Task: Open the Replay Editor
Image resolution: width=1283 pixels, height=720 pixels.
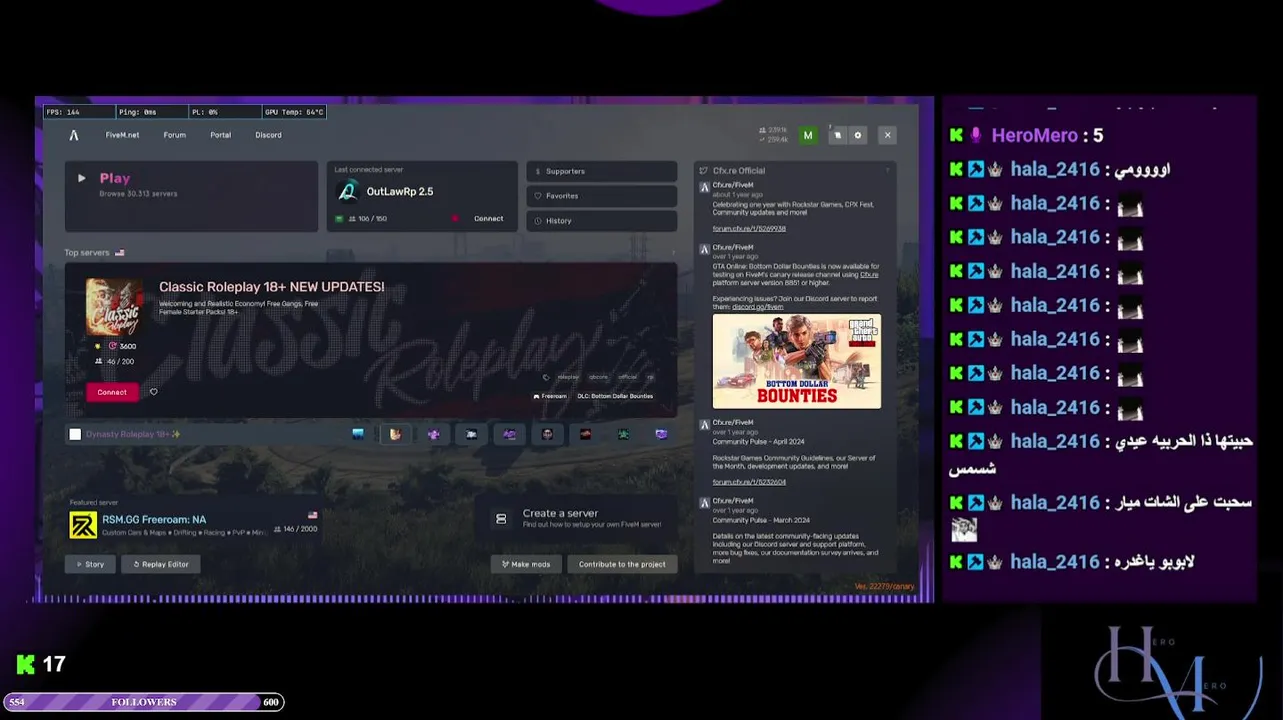Action: [x=161, y=564]
